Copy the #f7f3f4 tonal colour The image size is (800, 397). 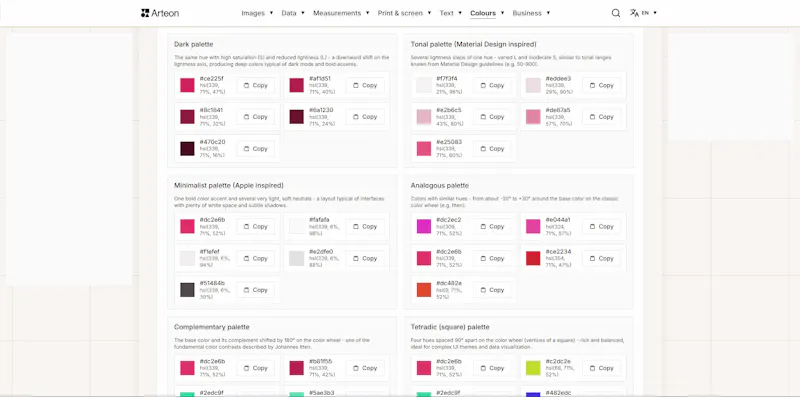(x=492, y=85)
